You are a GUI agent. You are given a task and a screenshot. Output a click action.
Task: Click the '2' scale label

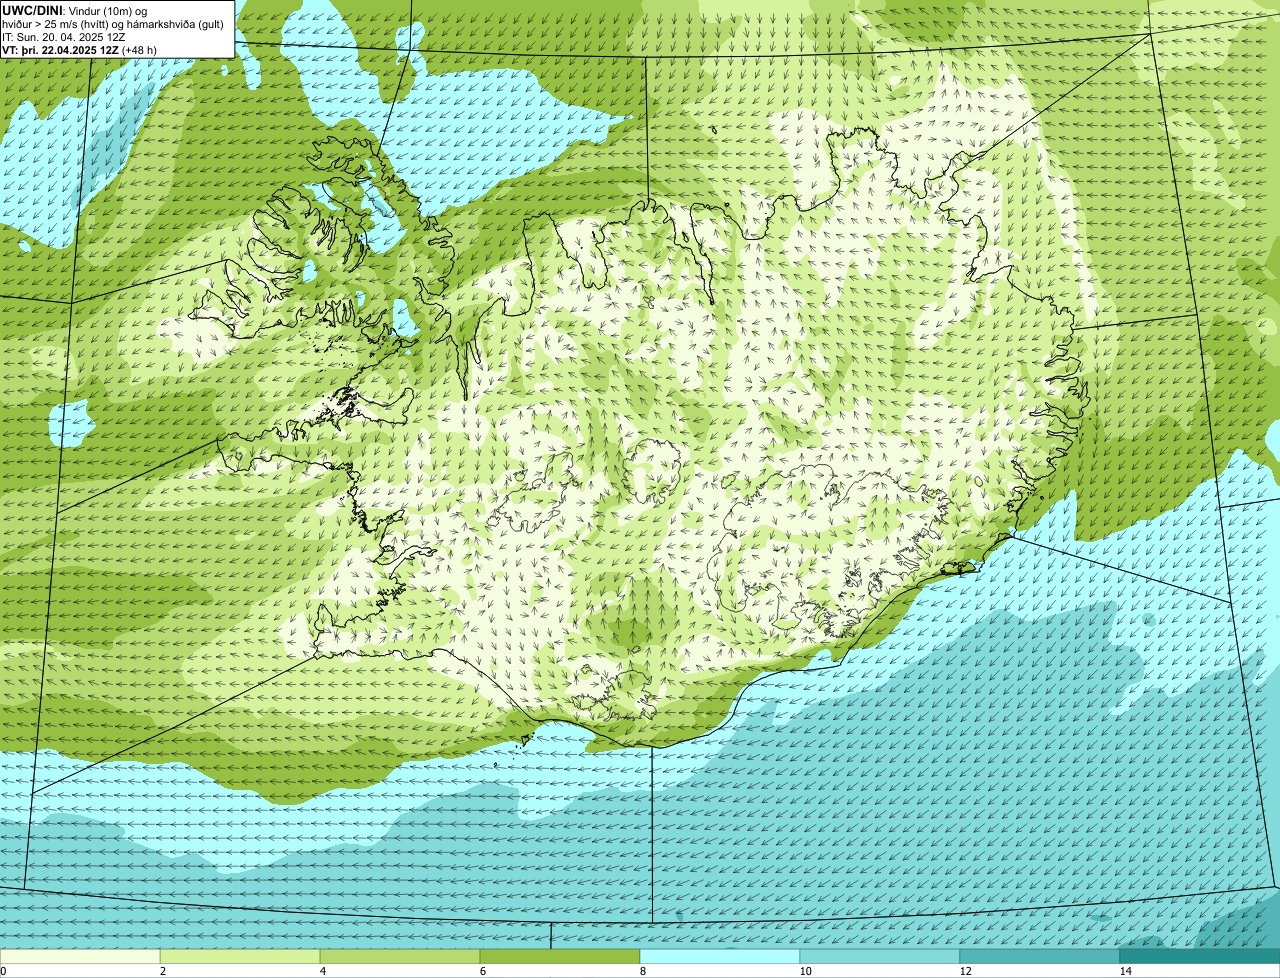tap(162, 971)
